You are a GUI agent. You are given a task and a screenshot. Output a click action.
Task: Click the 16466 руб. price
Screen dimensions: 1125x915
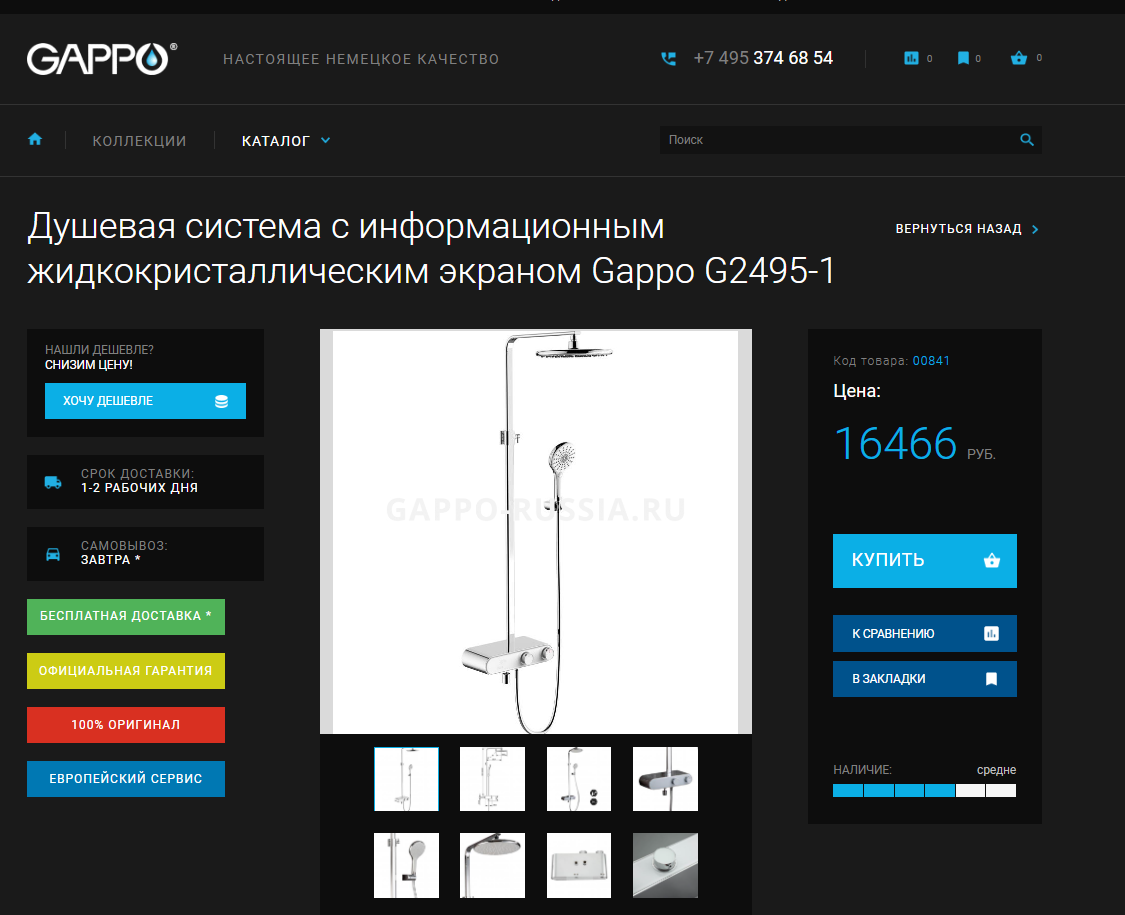pyautogui.click(x=915, y=444)
